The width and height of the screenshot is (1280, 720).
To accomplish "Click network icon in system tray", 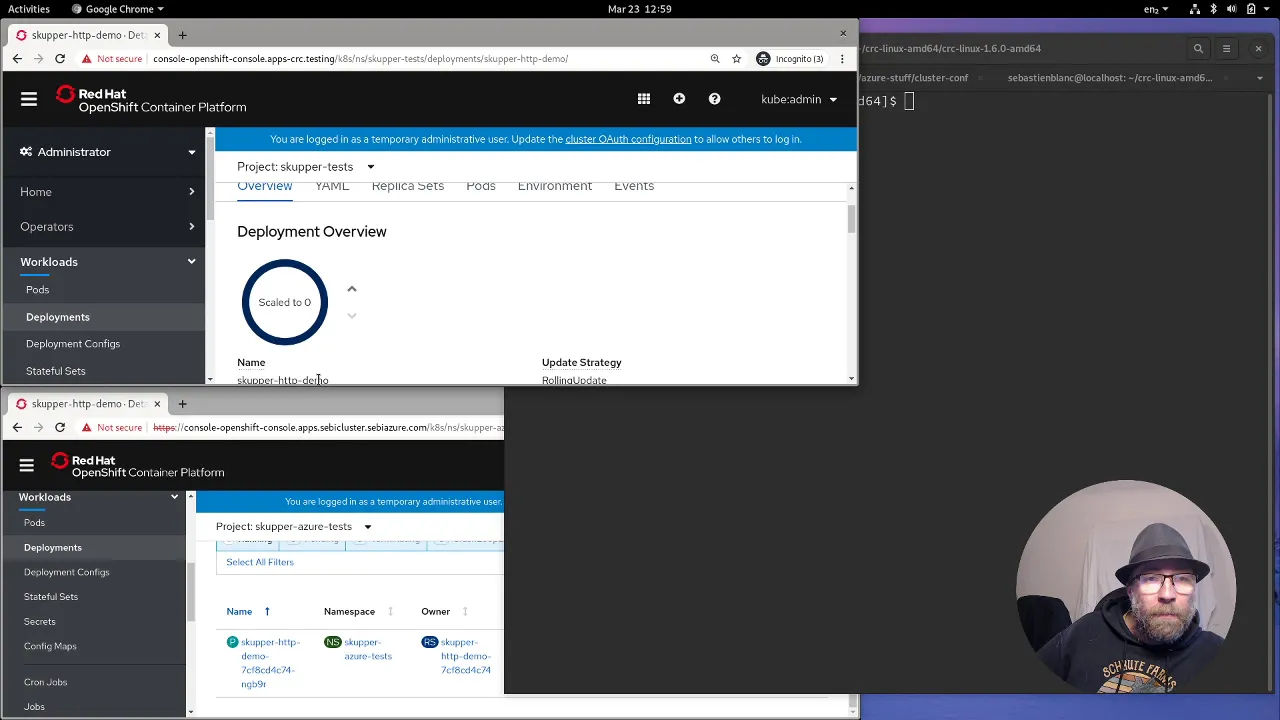I will coord(1195,9).
